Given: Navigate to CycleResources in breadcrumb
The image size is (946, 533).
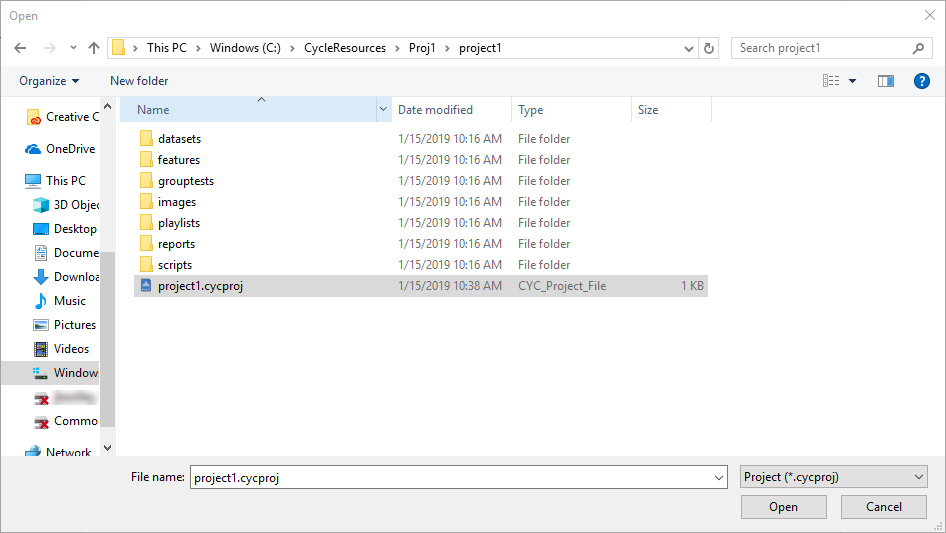Looking at the screenshot, I should pos(345,48).
